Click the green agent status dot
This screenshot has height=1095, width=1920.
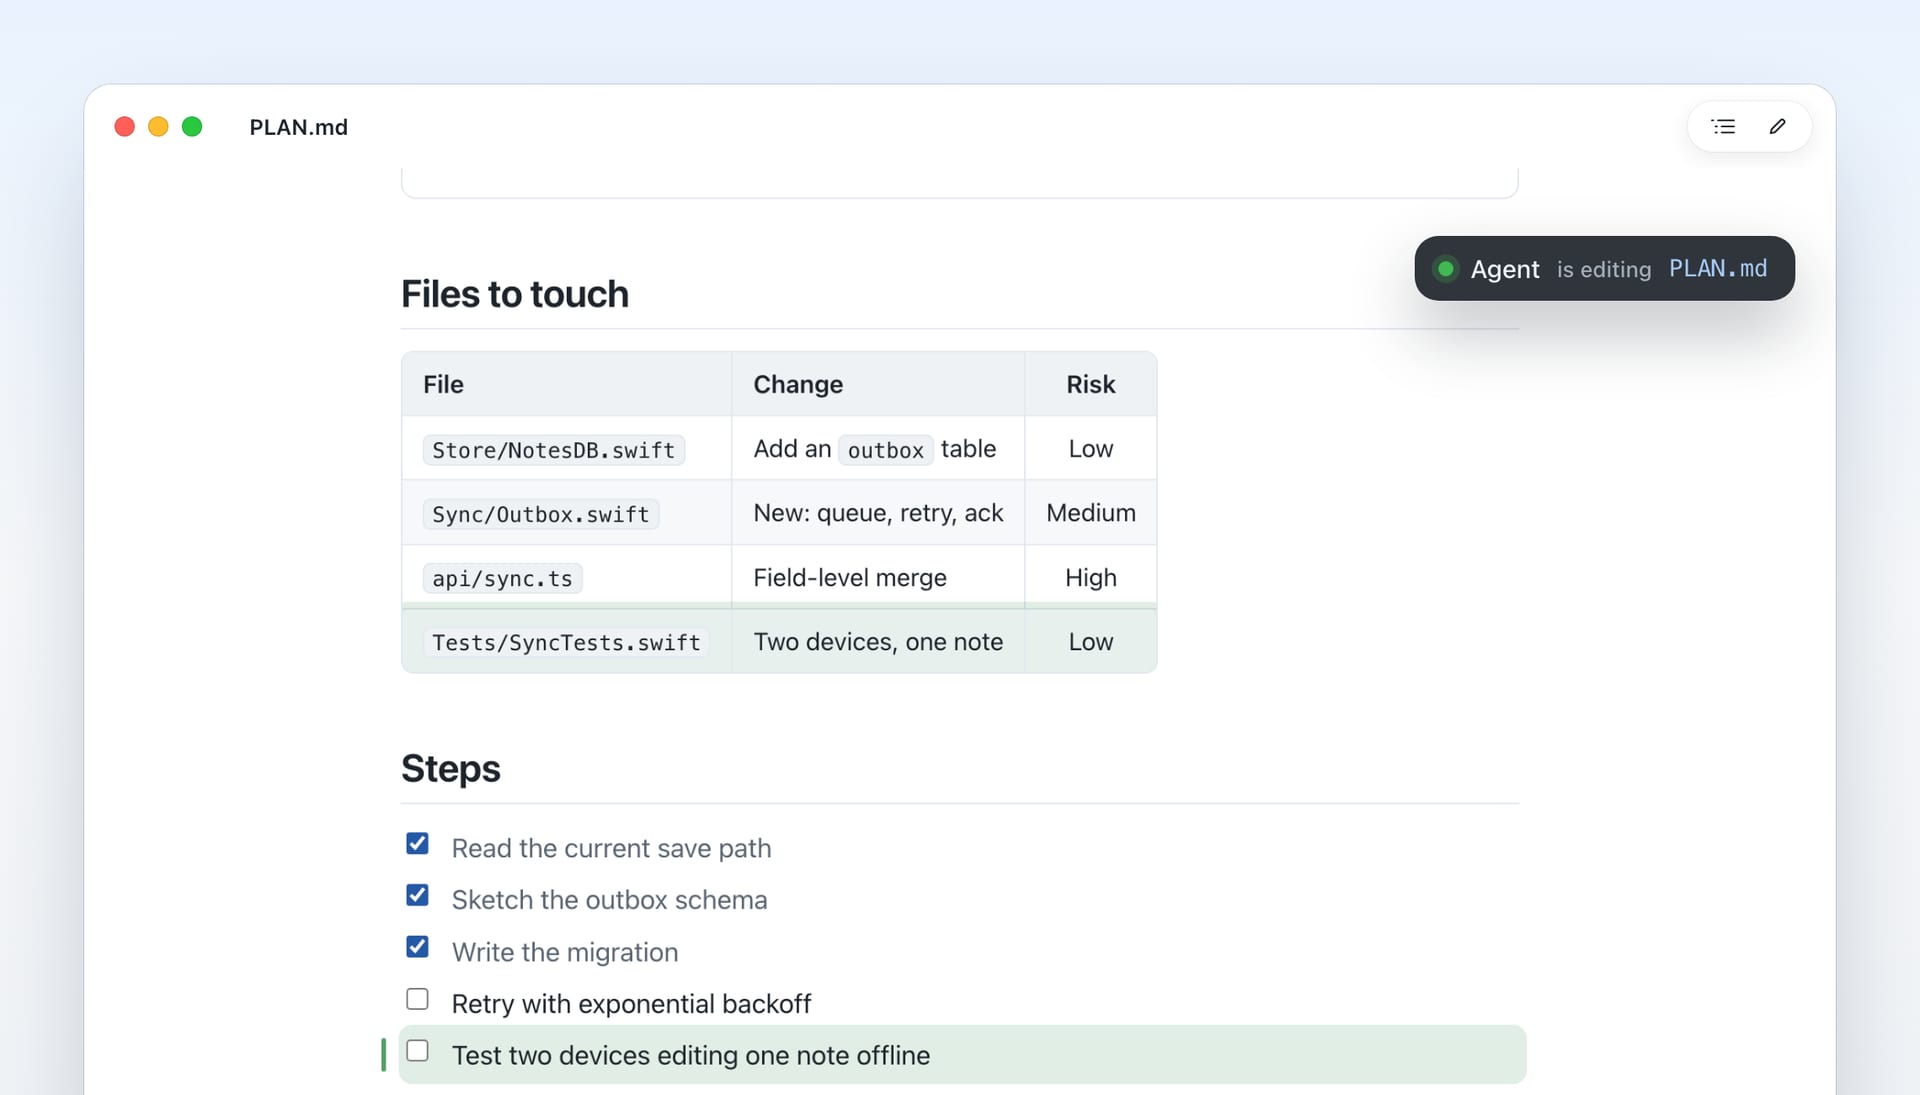[1445, 269]
